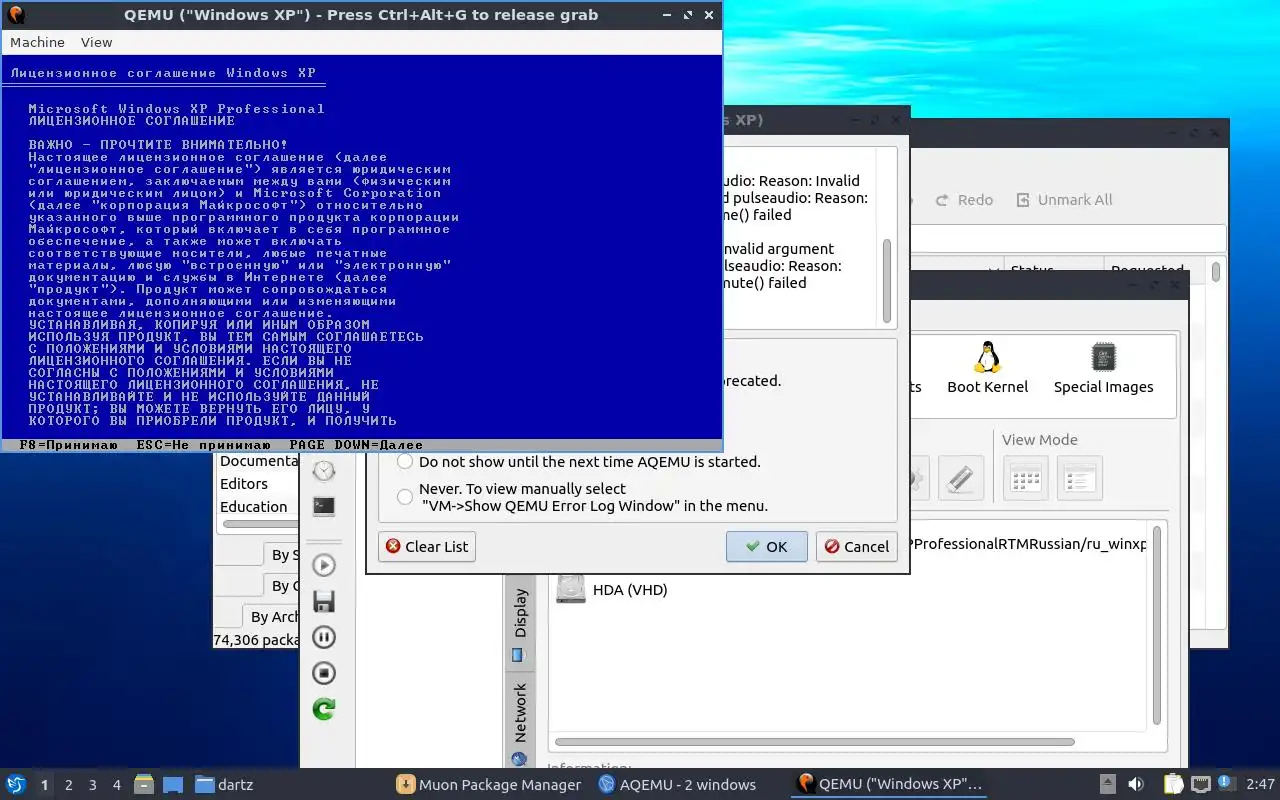The image size is (1280, 800).
Task: Click the QEMU window title bar icon
Action: click(x=15, y=14)
